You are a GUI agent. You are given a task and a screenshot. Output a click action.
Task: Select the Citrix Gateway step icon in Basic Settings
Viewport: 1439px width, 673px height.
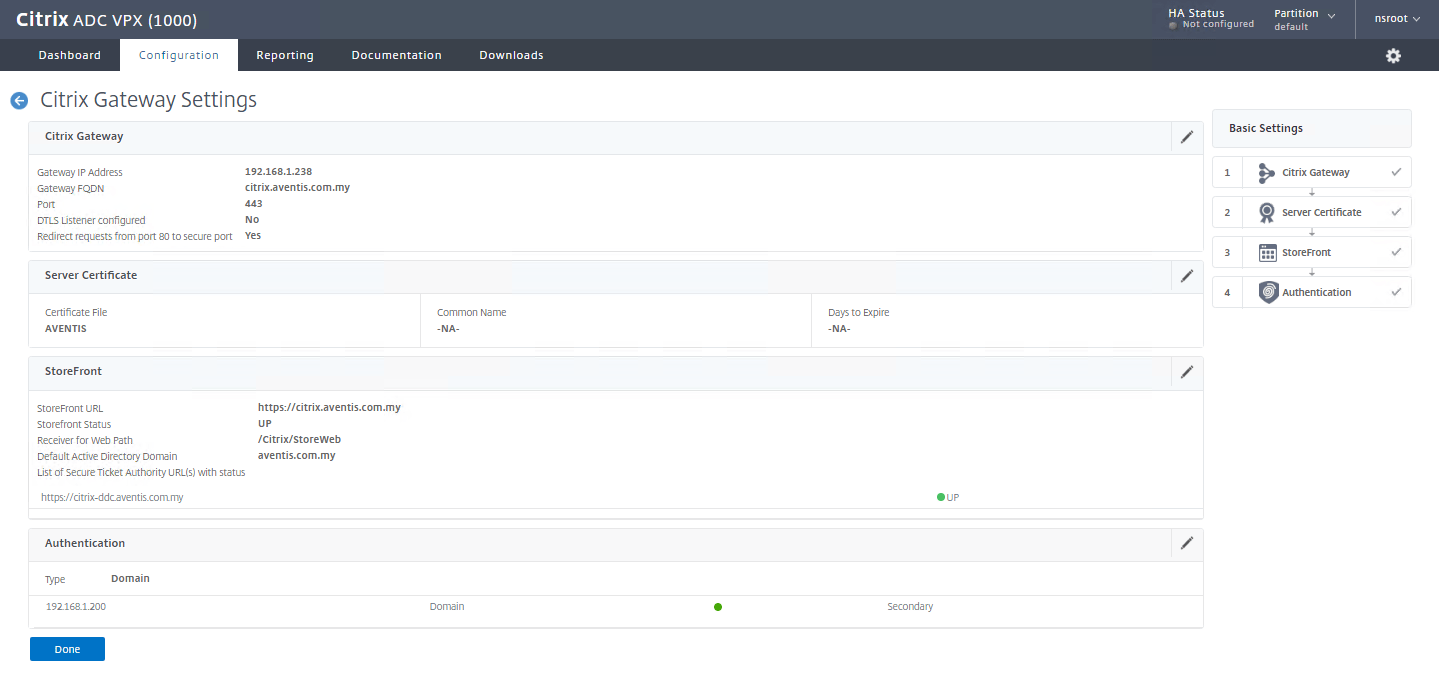(x=1268, y=172)
